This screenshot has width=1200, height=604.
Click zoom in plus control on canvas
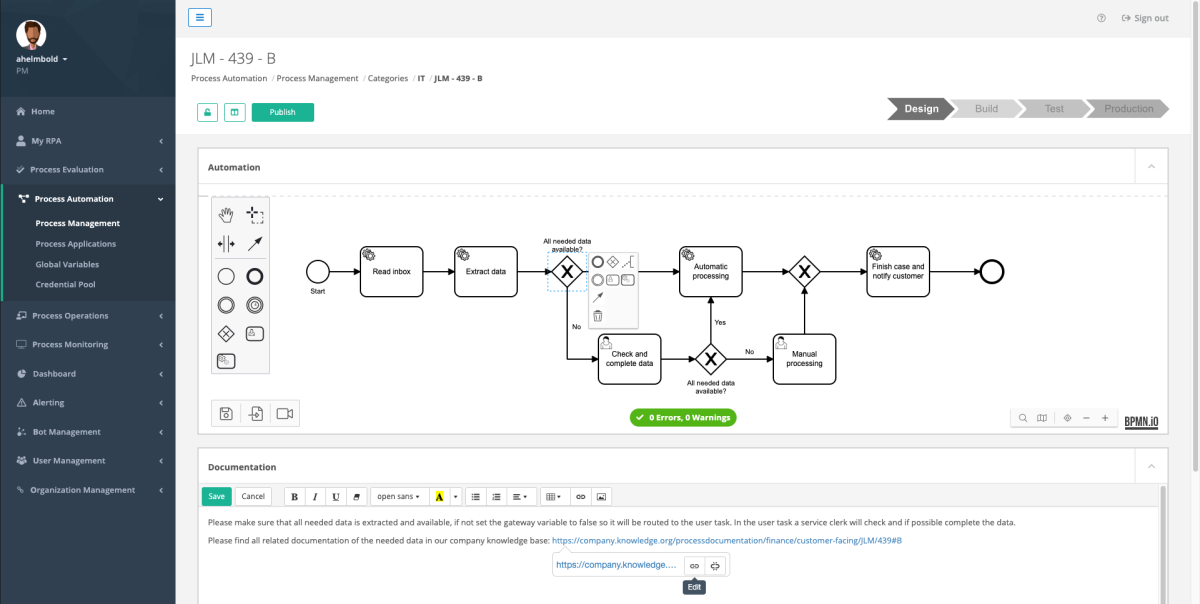click(1106, 417)
